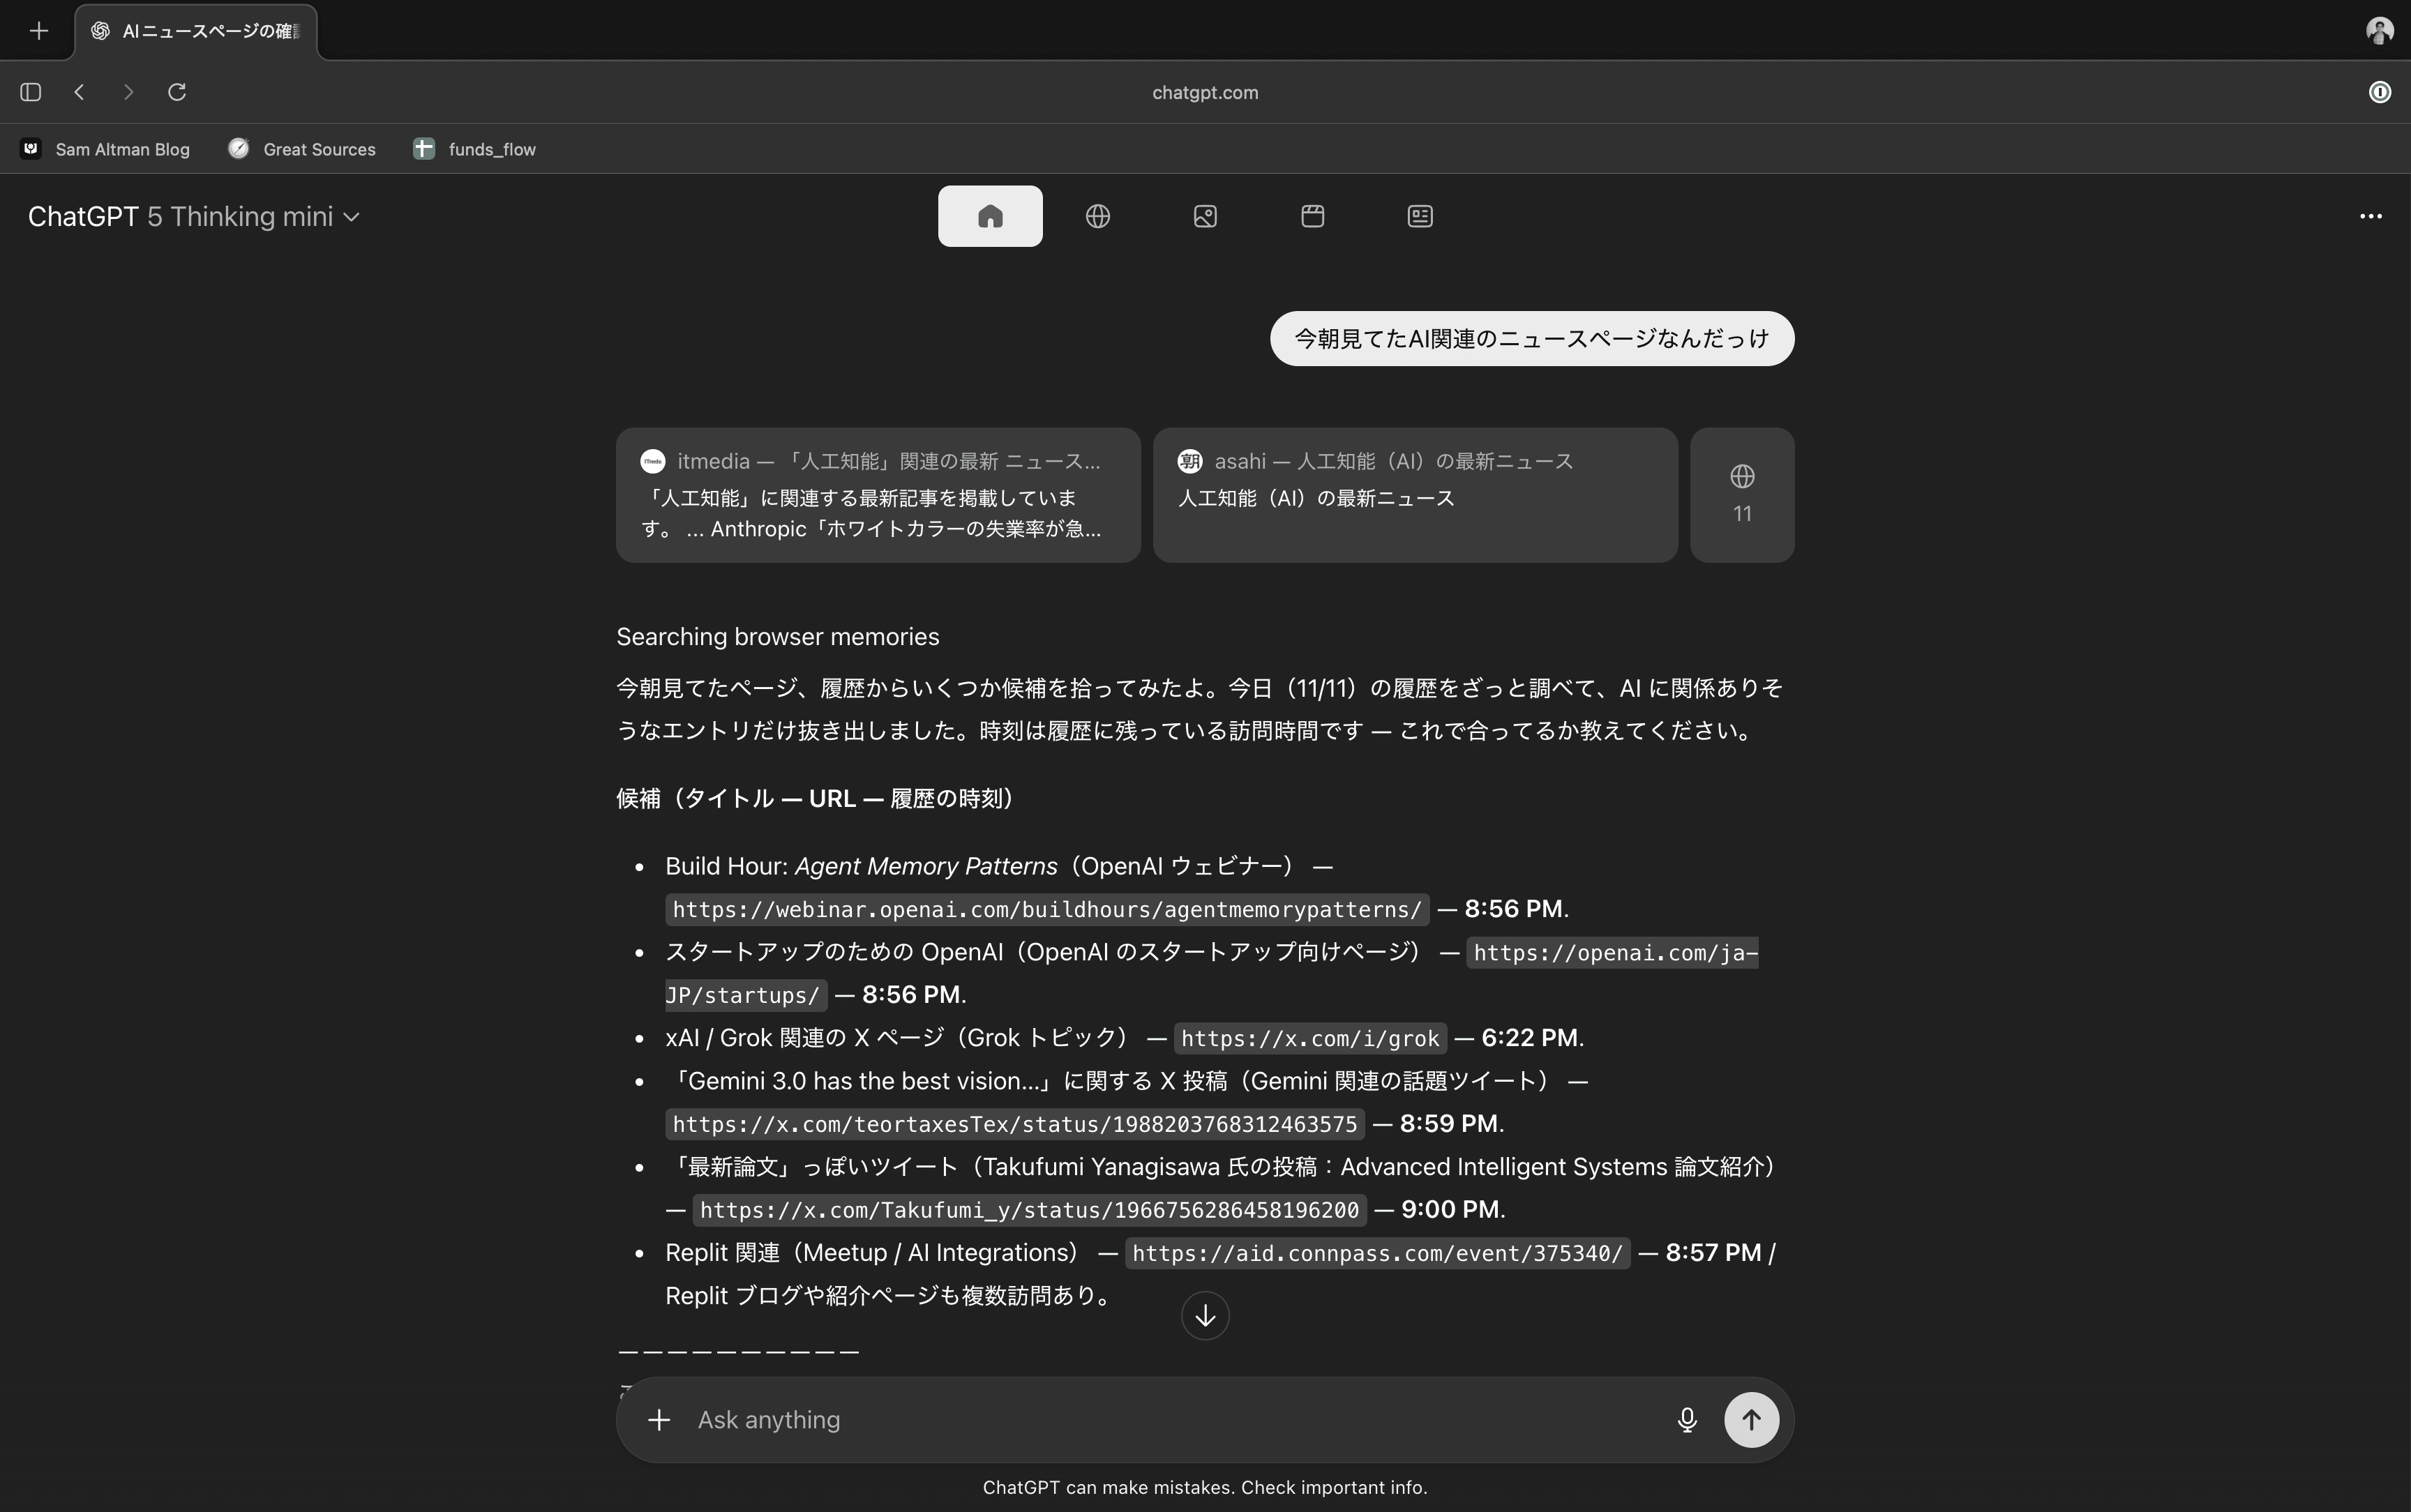
Task: Open the funds_flow bookmark
Action: 475,149
